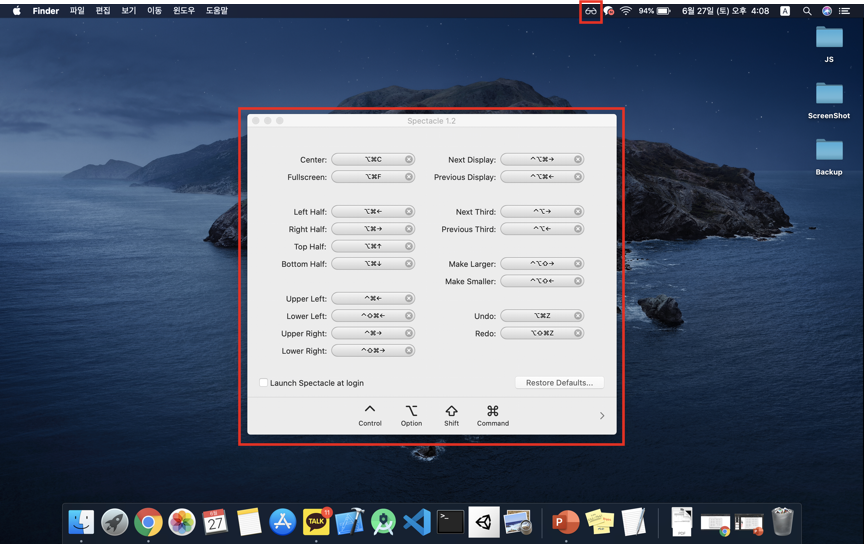864x544 pixels.
Task: Open Trash in the Dock
Action: tap(782, 521)
